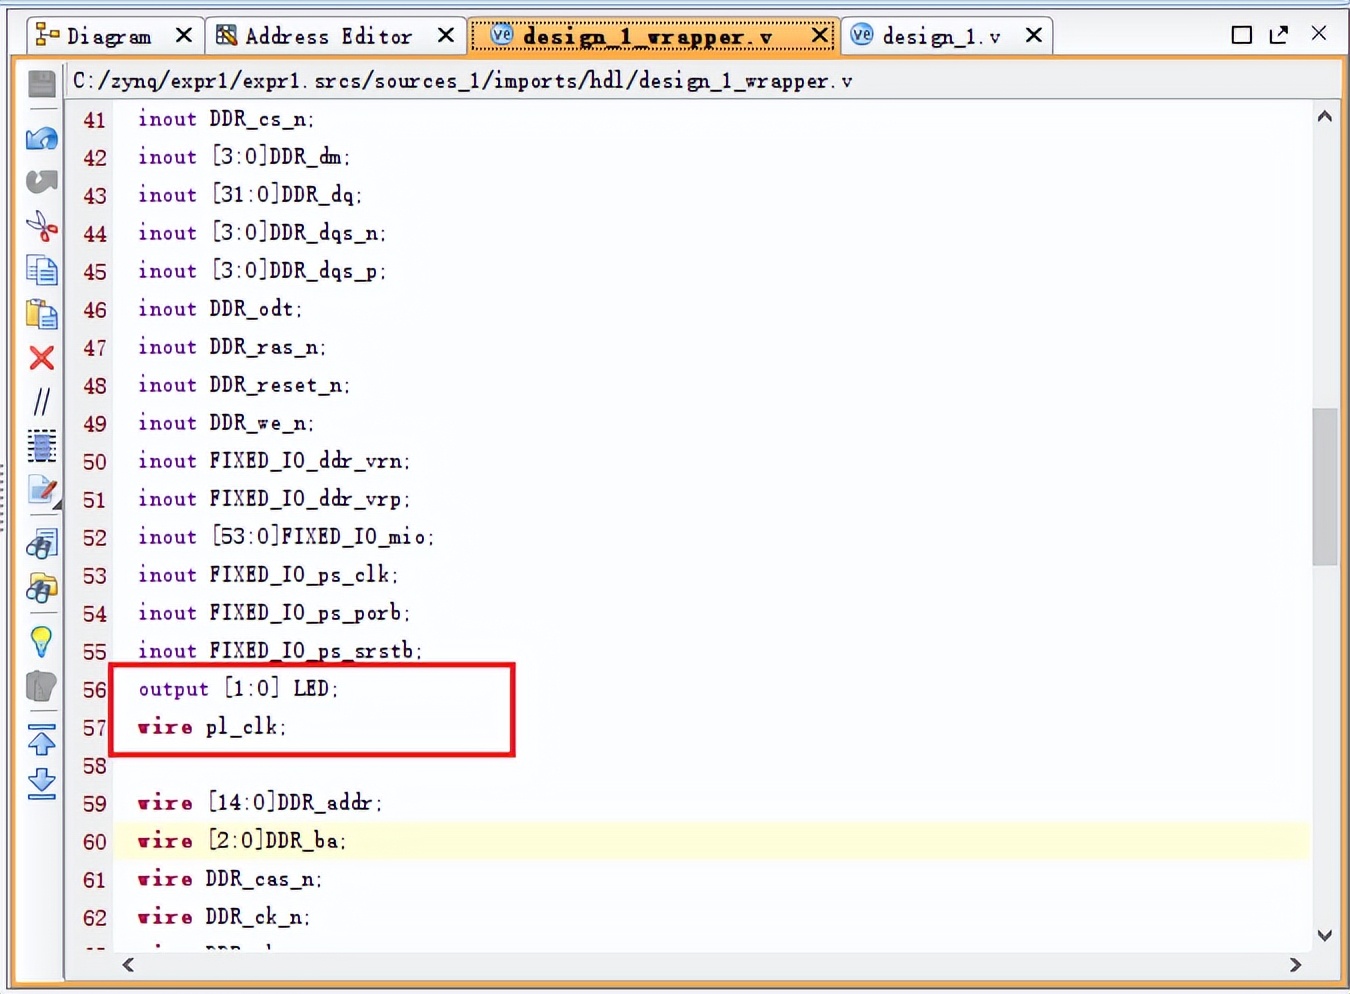Click the Find binoculars icon
The image size is (1350, 994).
coord(41,544)
